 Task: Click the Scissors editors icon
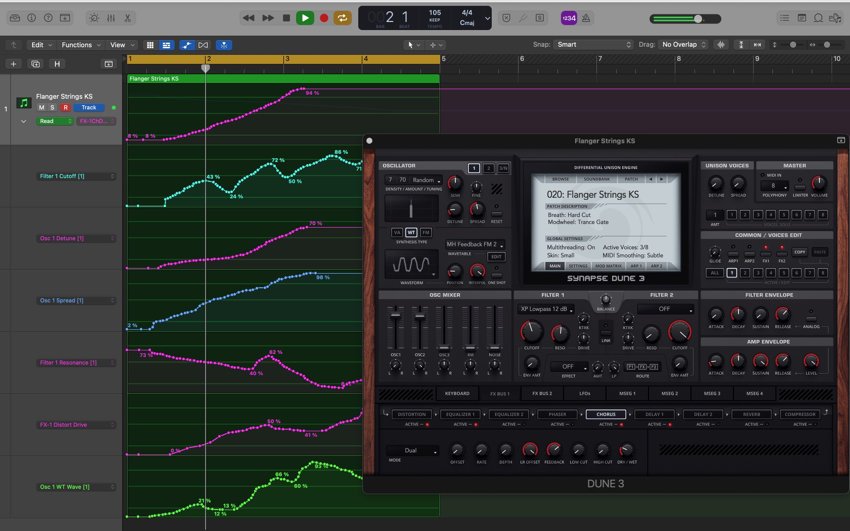click(127, 18)
